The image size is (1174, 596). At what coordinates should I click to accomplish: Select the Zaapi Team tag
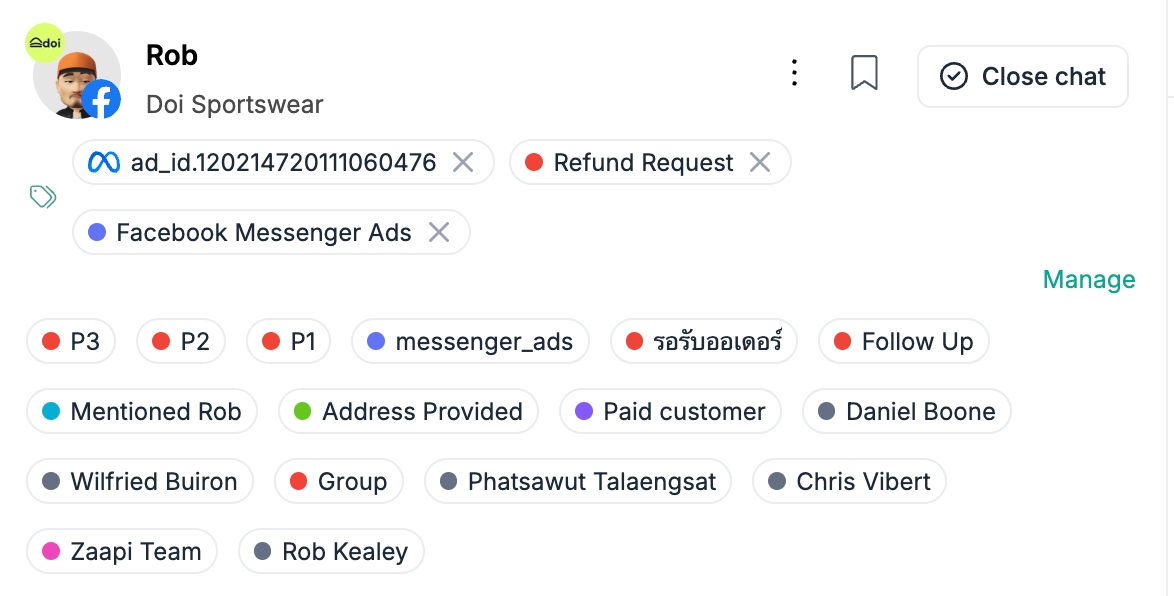122,552
